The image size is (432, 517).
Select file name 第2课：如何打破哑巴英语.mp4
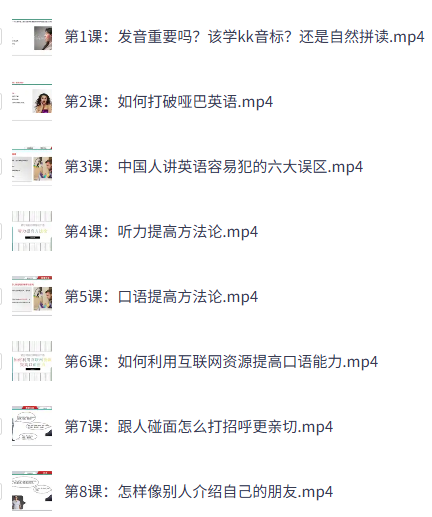pos(169,102)
